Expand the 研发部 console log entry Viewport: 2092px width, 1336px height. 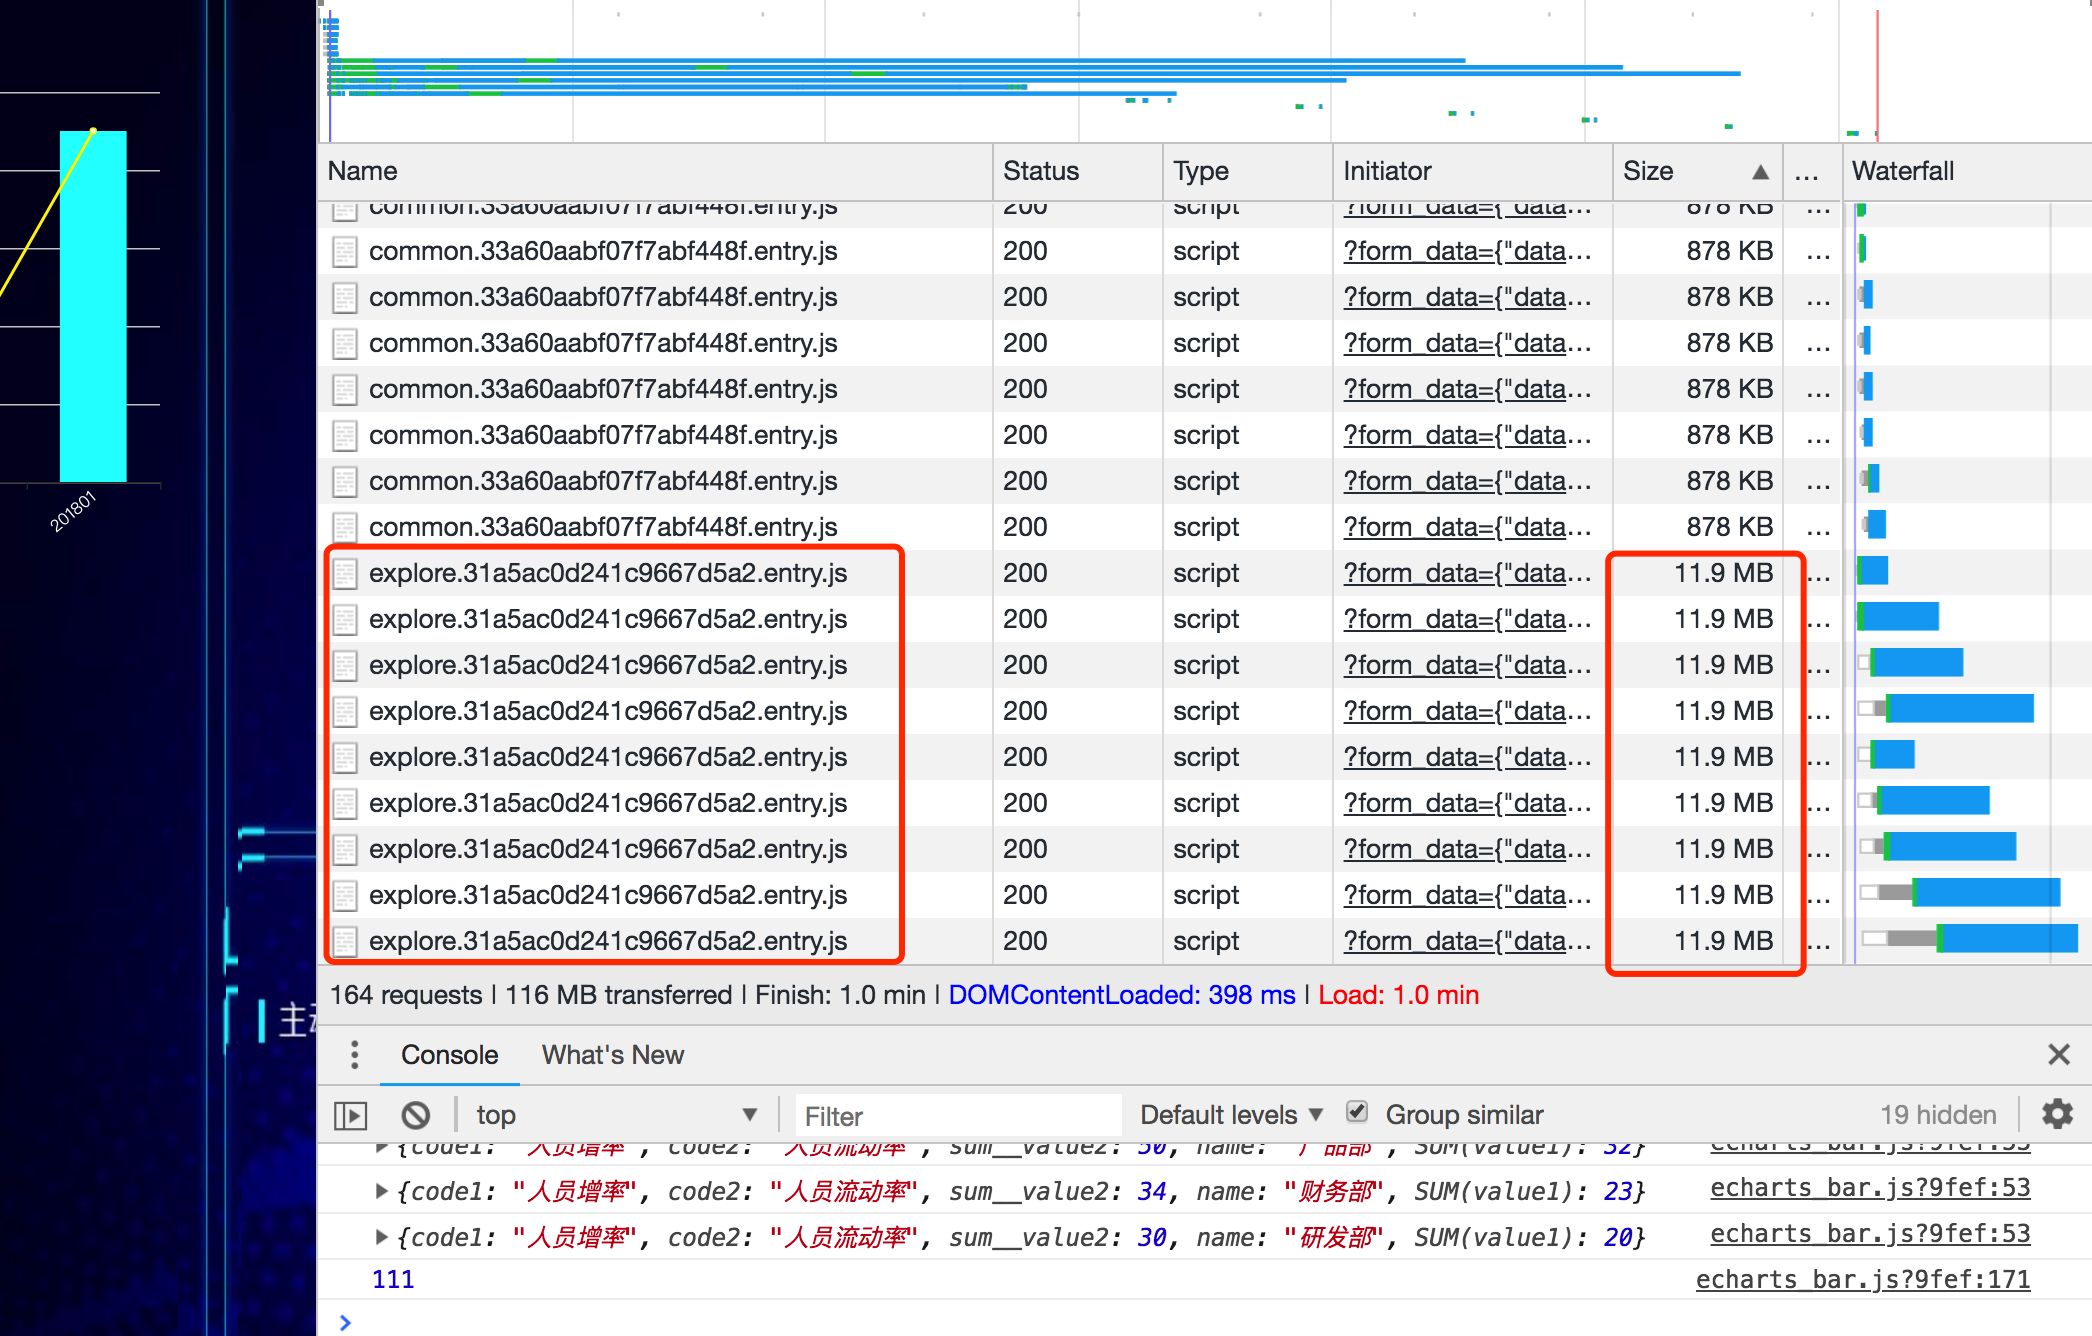pyautogui.click(x=381, y=1236)
